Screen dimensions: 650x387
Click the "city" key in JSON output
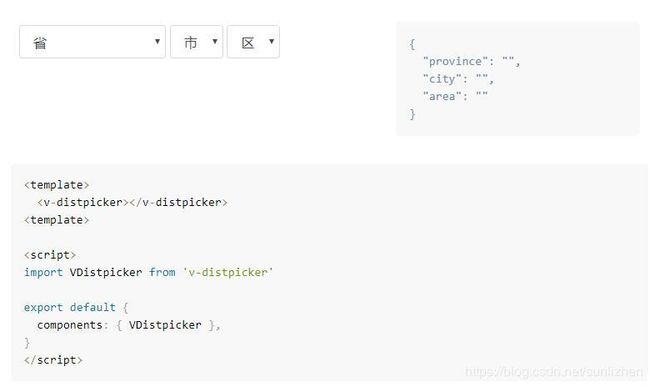pos(442,79)
